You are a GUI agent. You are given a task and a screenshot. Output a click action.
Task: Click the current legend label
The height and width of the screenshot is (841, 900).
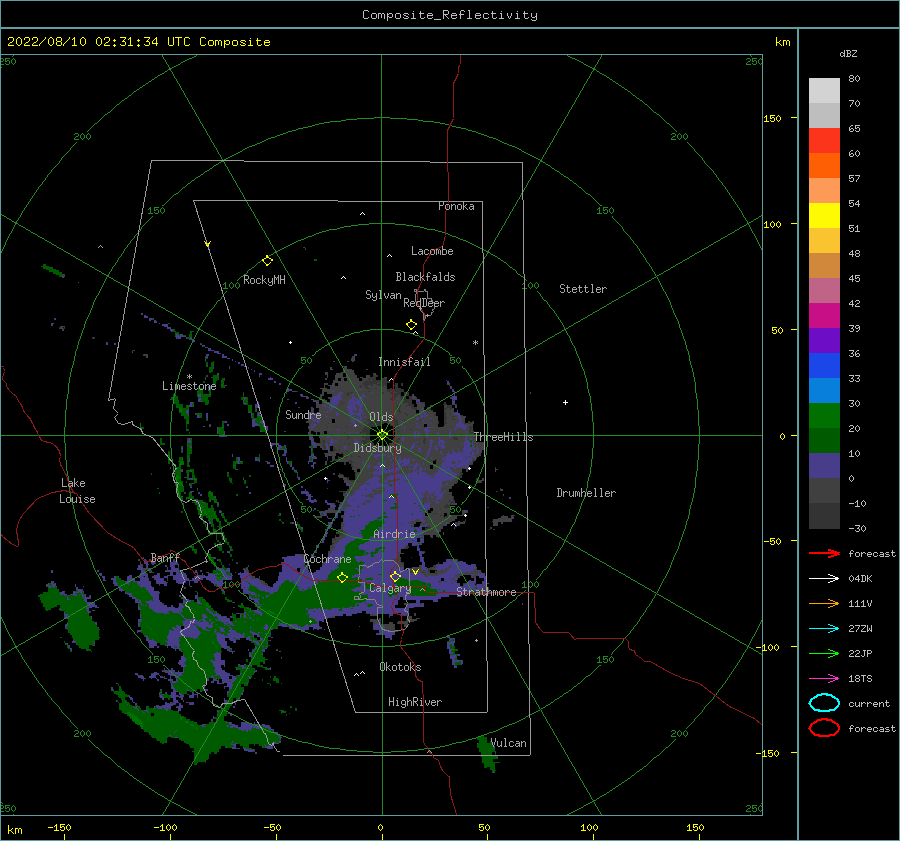tap(869, 703)
